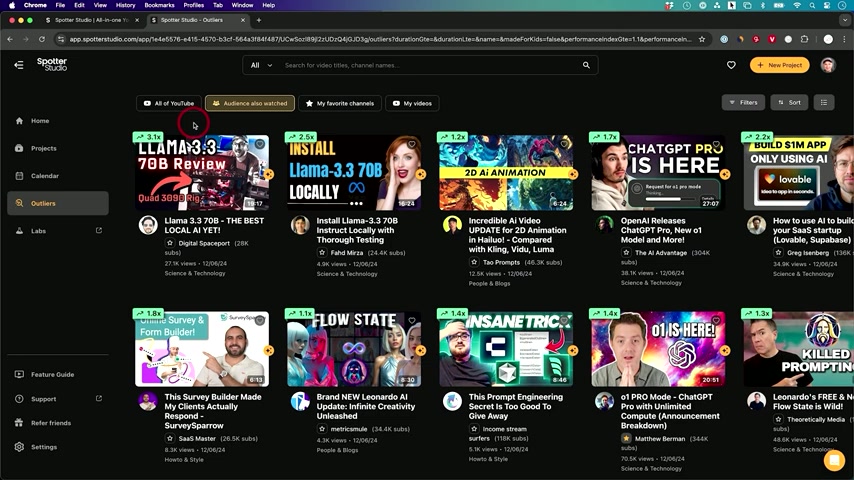Open a new Chrome tab

pos(259,20)
